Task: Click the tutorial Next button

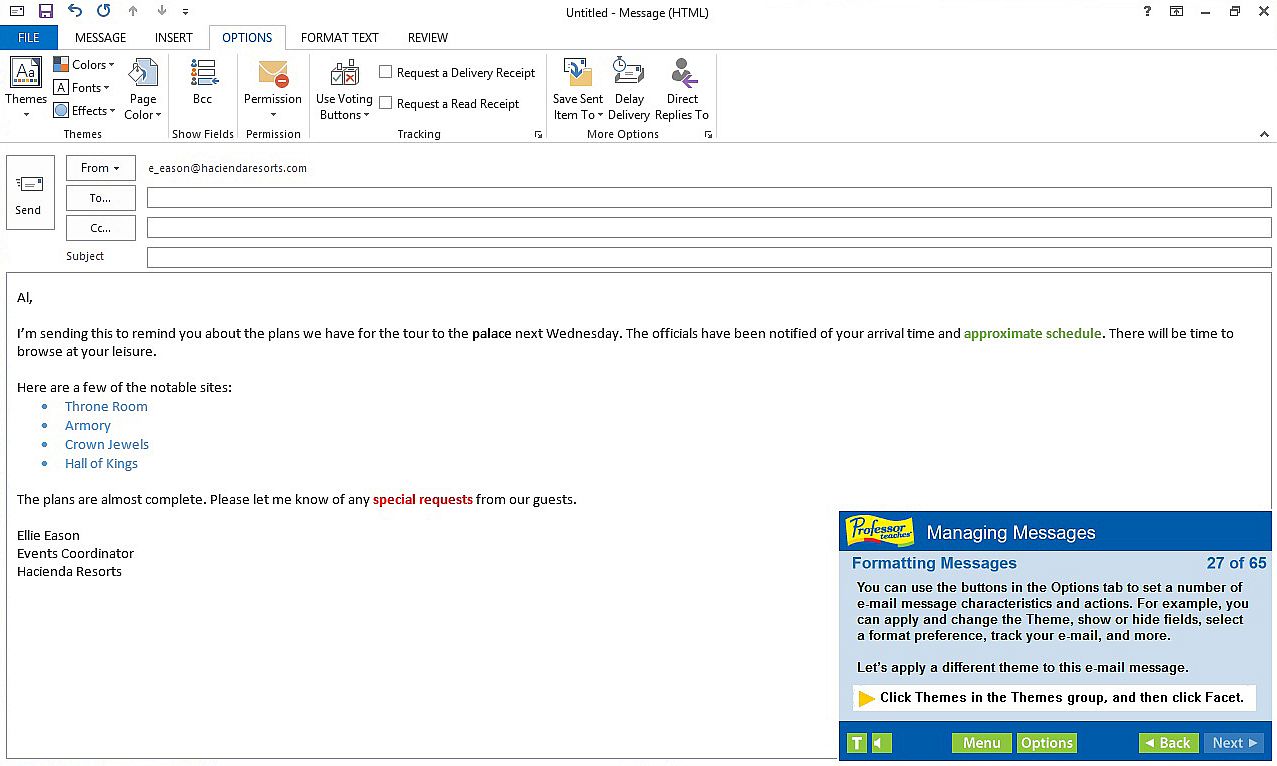Action: click(1234, 743)
